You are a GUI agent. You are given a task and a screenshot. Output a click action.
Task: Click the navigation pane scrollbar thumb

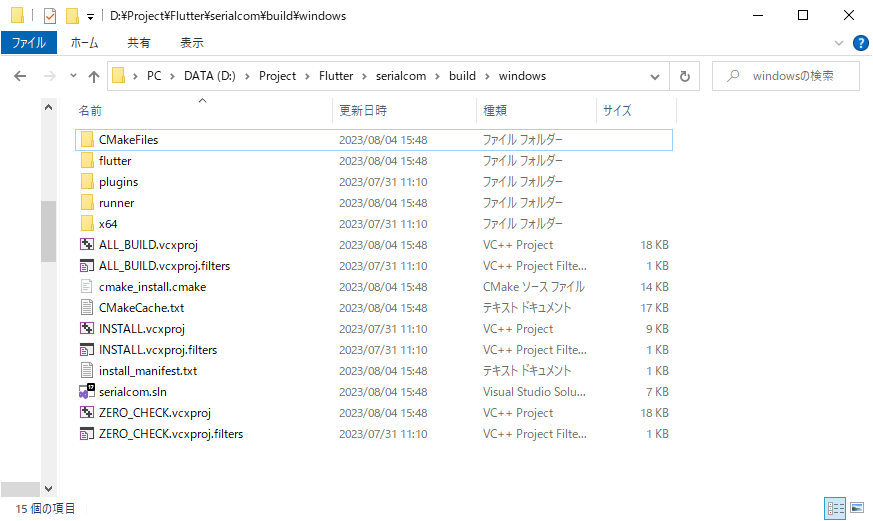[x=48, y=231]
